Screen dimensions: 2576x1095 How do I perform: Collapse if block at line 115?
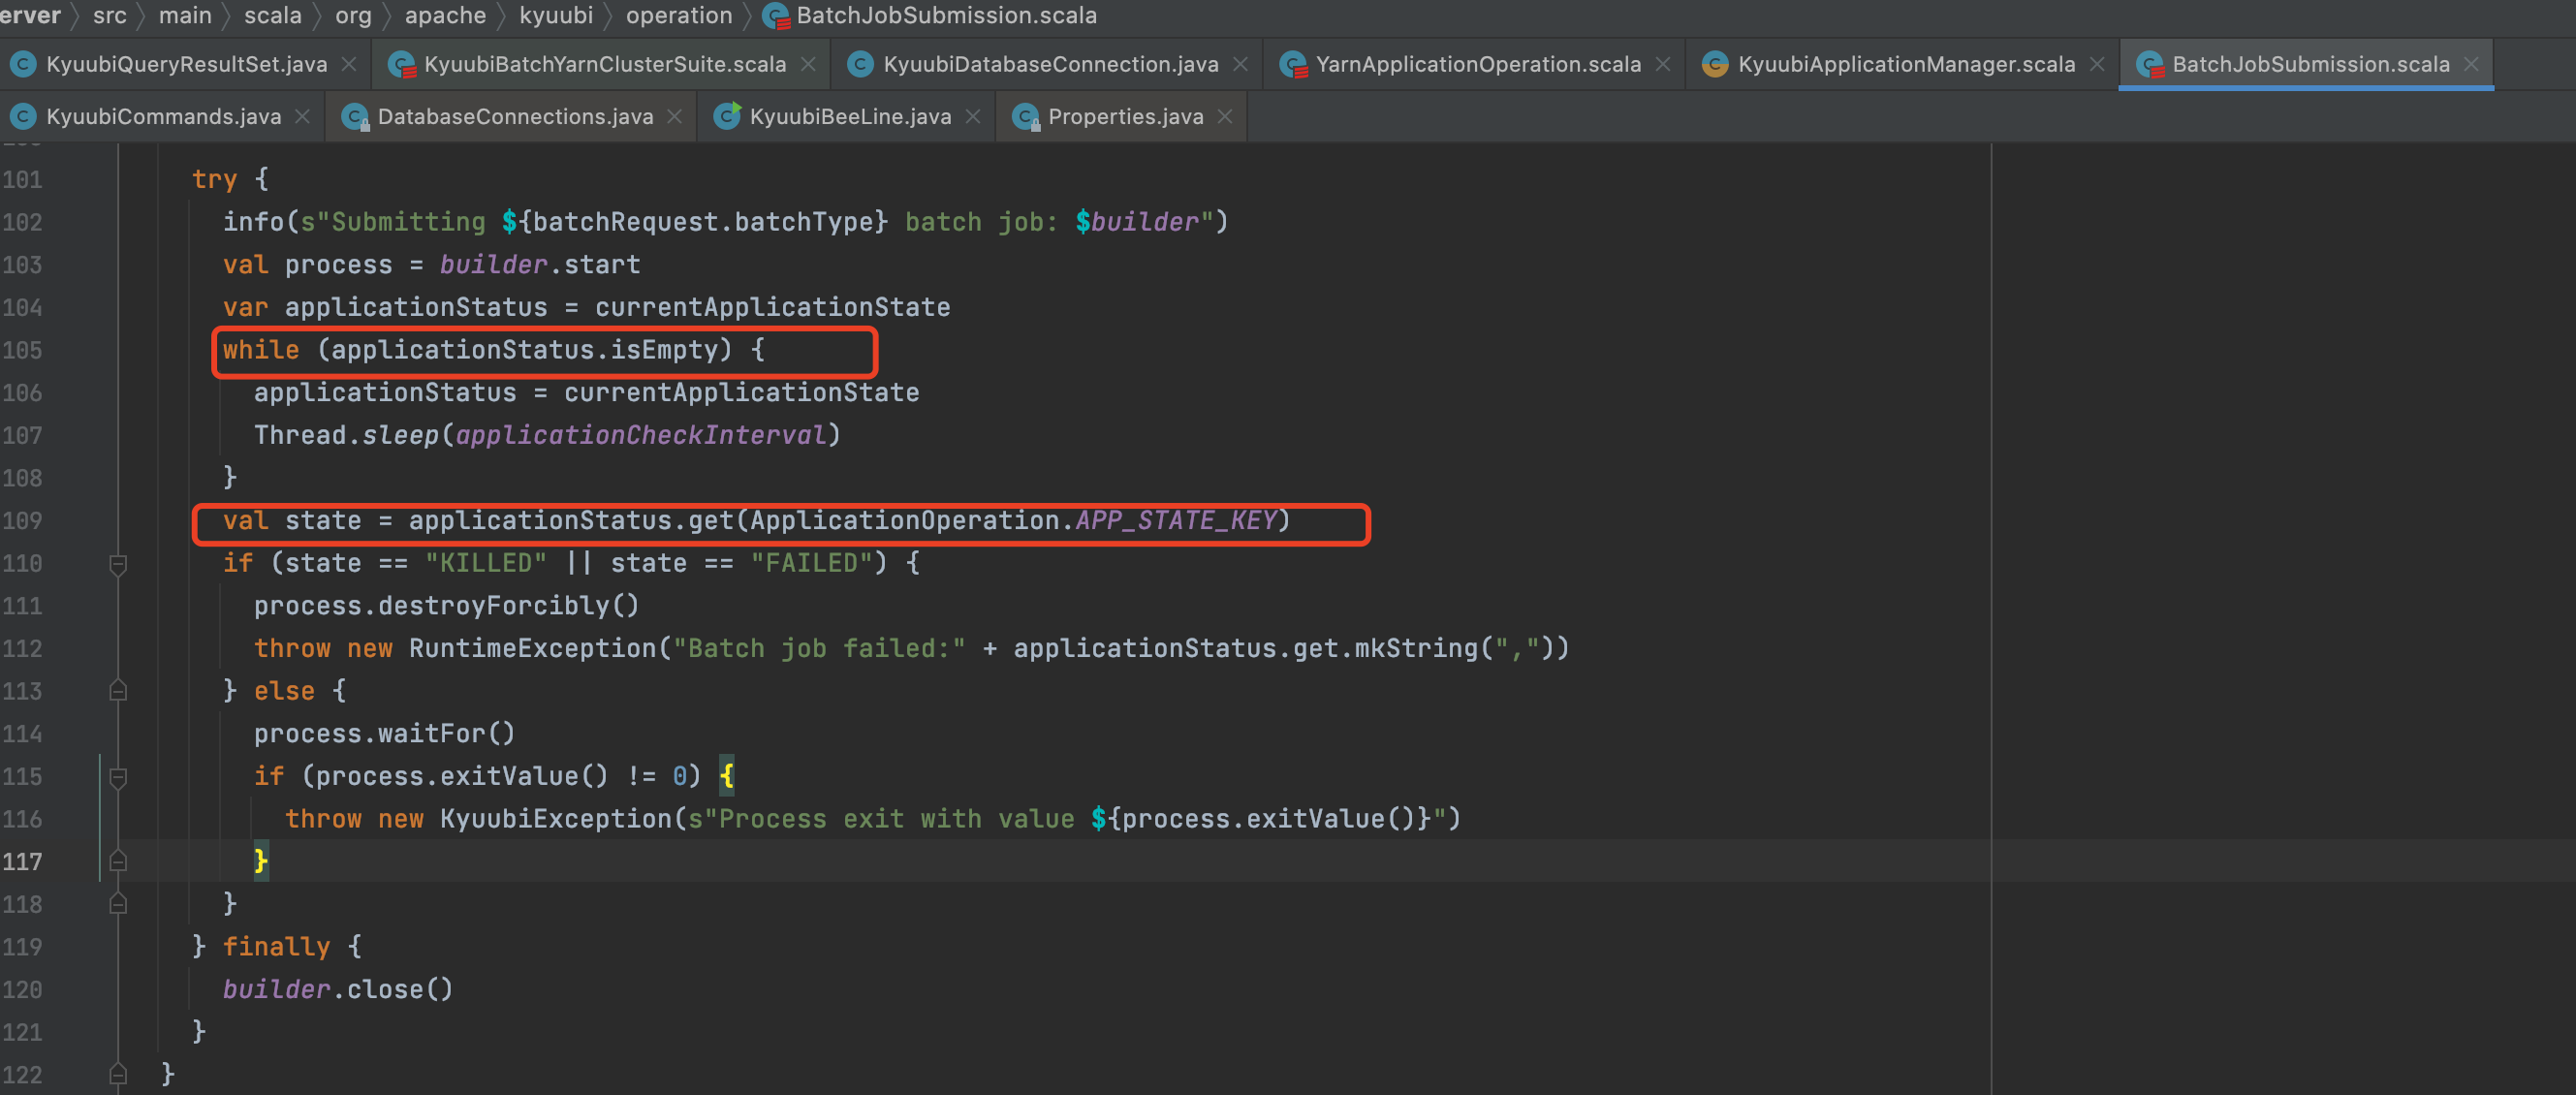point(118,777)
